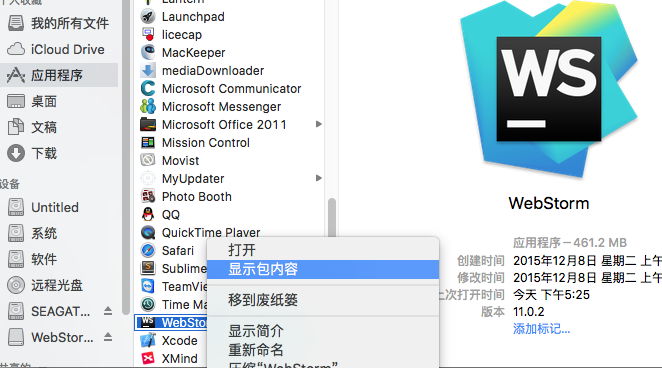Click the large WebStorm preview icon
The width and height of the screenshot is (662, 368).
[549, 89]
